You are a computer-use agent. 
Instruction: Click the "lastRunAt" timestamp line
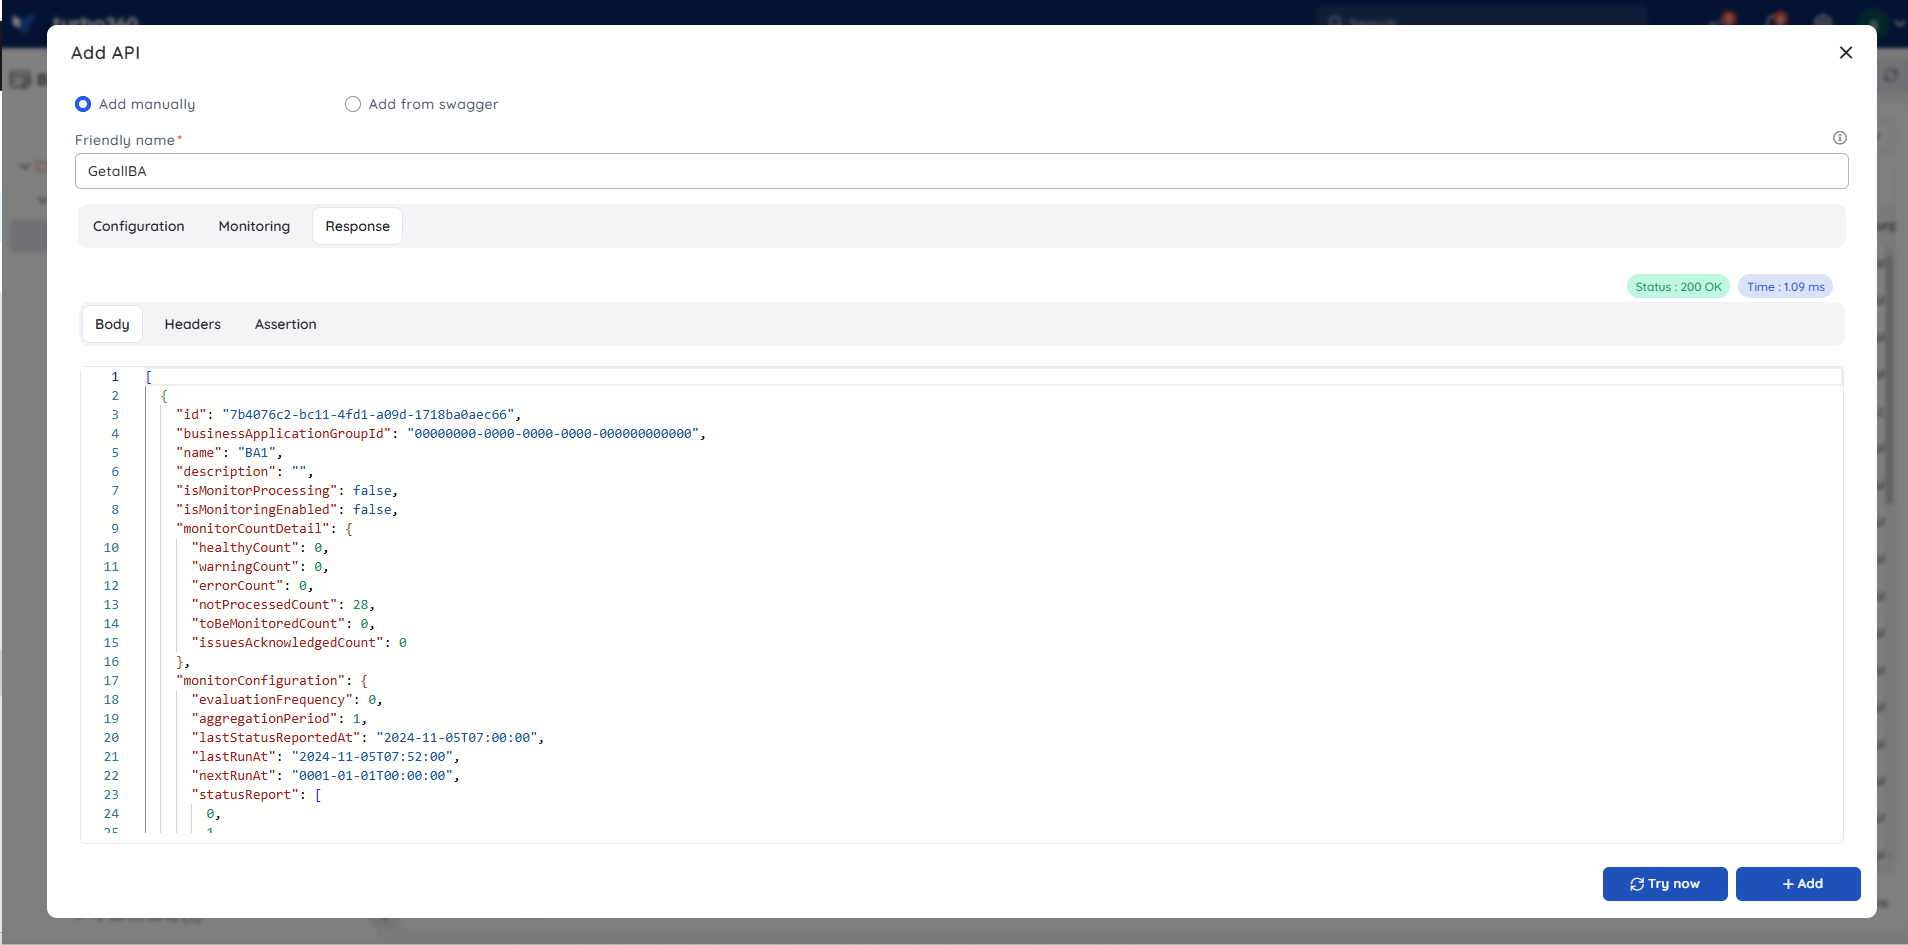[x=325, y=757]
